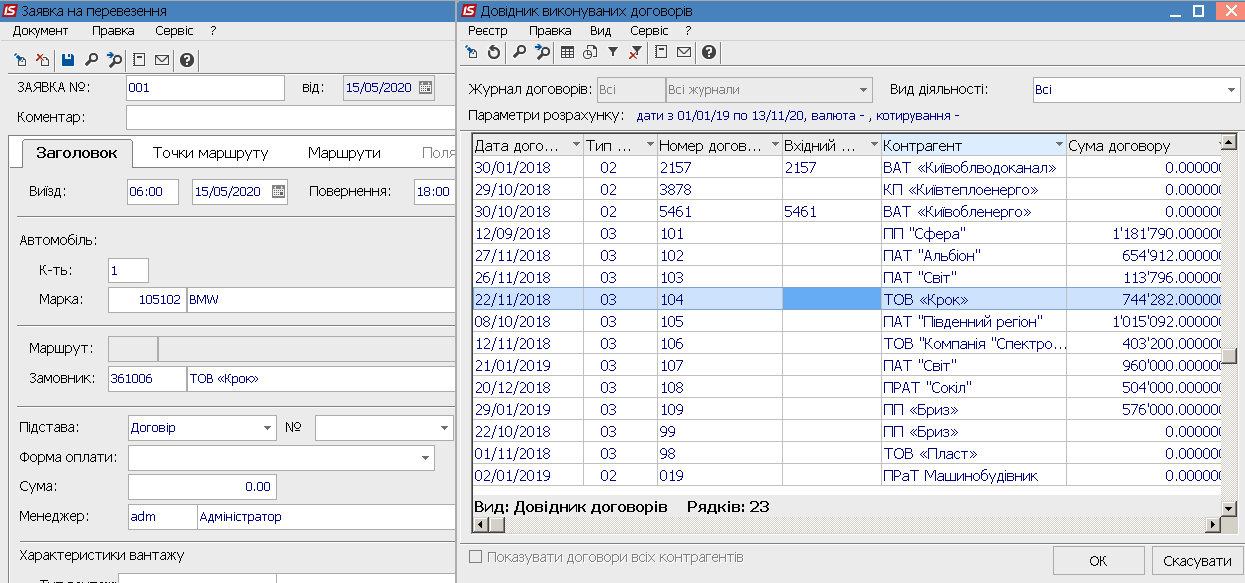Select ПАТ "Південний регіон" contract row
1245x583 pixels.
click(847, 321)
